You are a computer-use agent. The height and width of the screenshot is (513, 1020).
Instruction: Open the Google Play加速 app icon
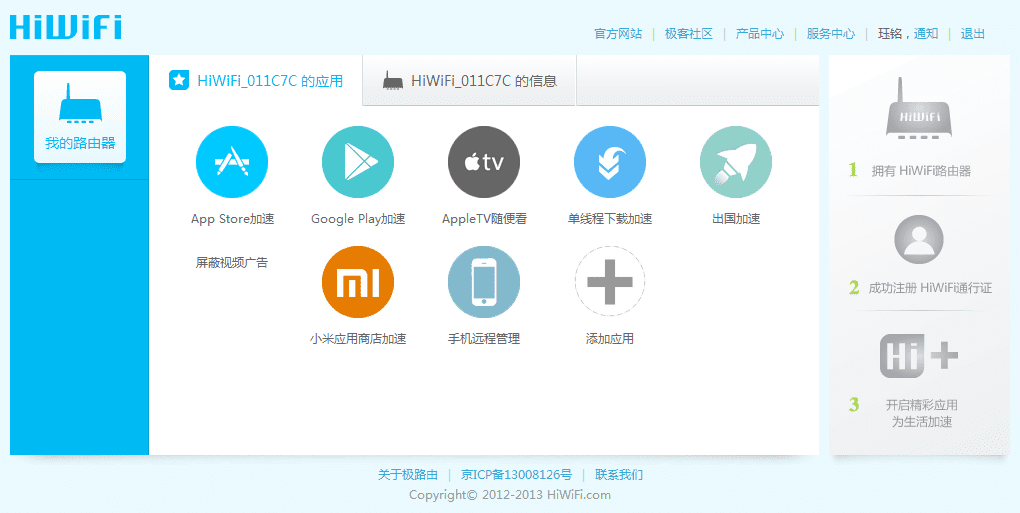click(x=358, y=162)
